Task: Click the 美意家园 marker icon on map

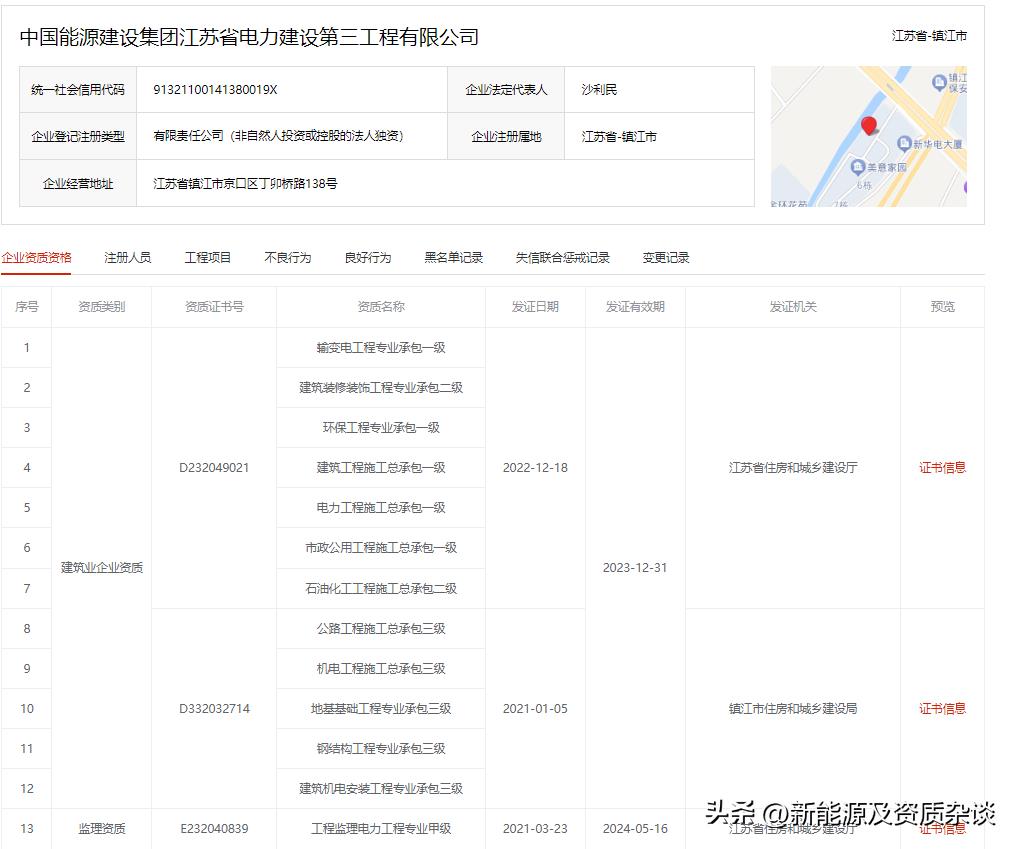Action: click(856, 168)
